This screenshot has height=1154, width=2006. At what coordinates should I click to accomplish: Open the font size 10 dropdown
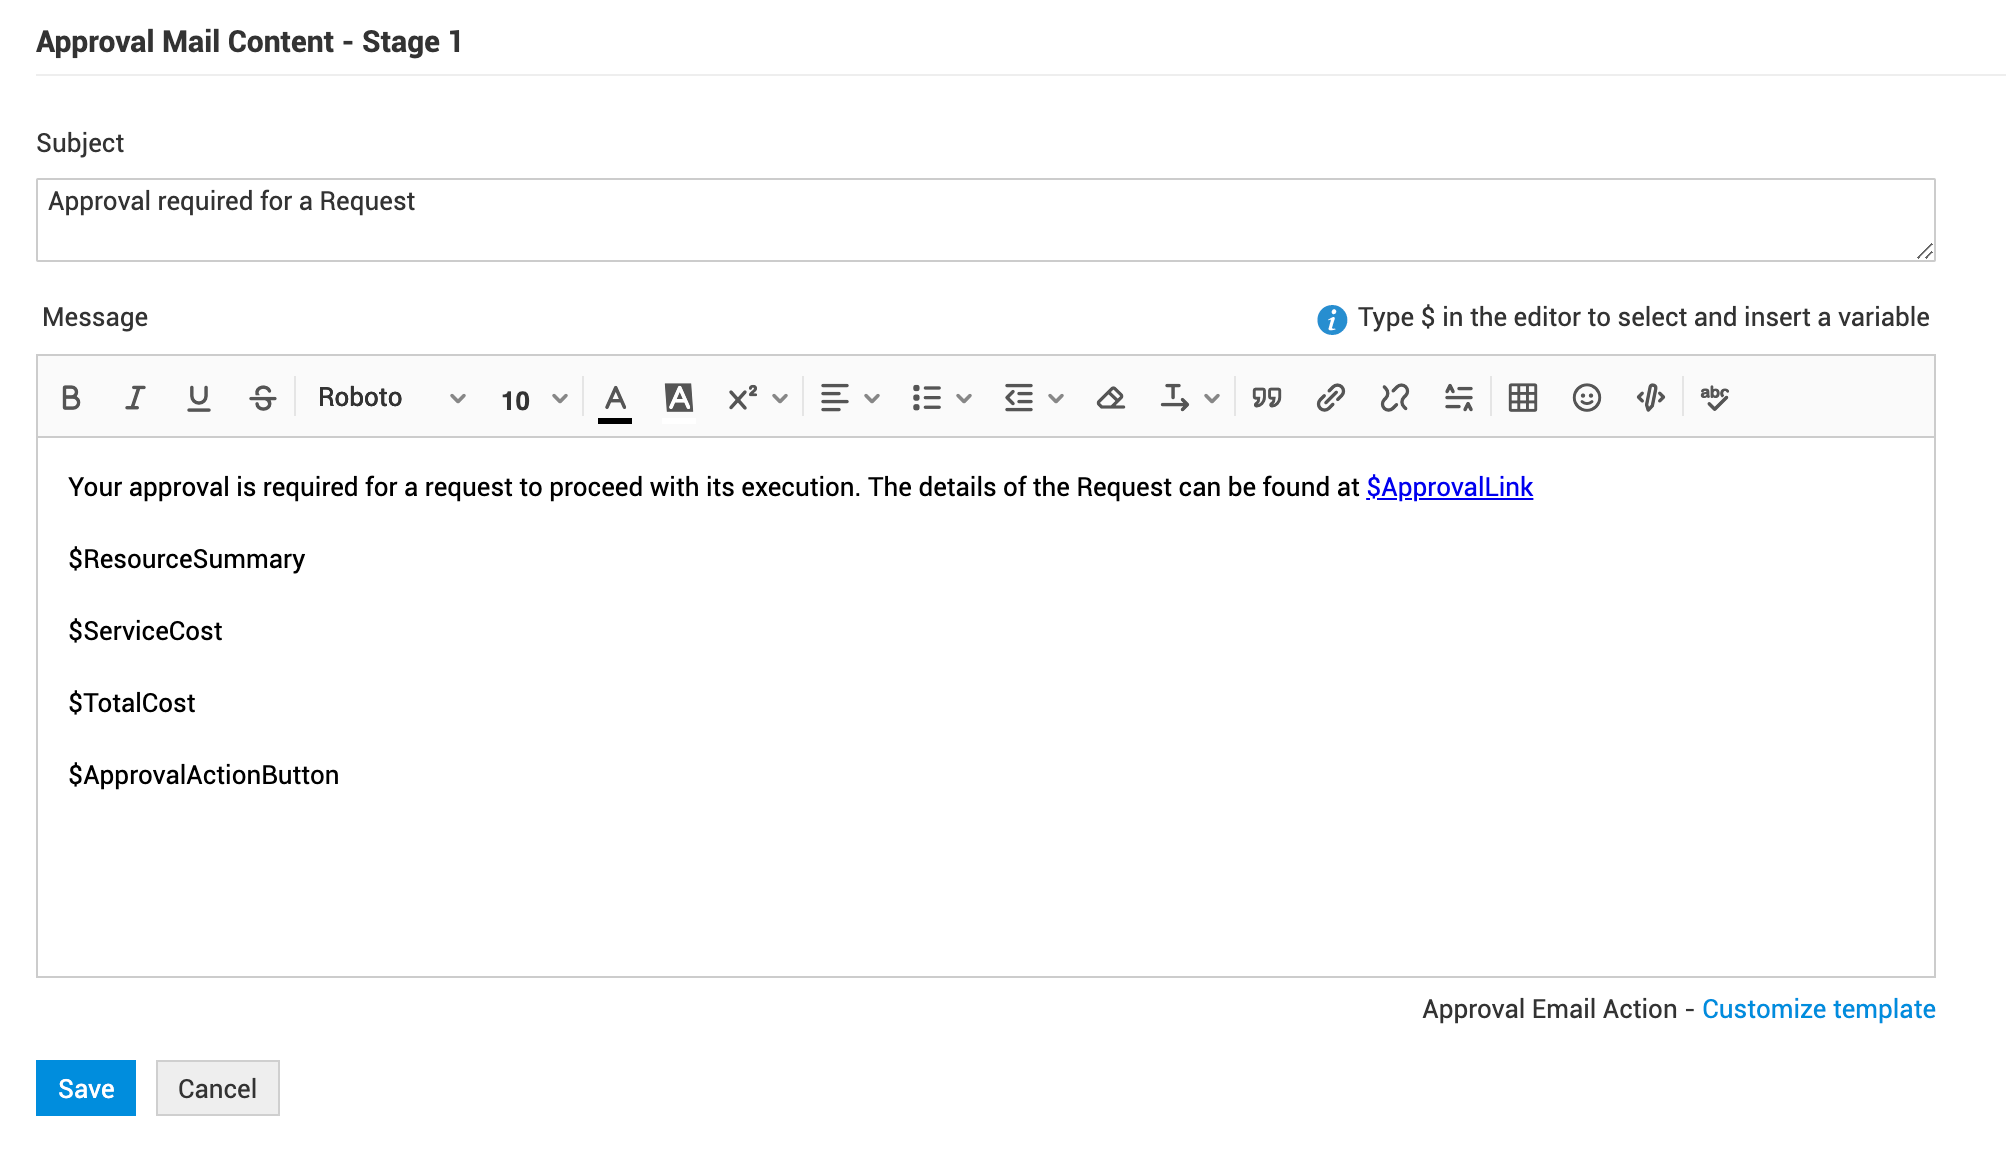pyautogui.click(x=534, y=399)
